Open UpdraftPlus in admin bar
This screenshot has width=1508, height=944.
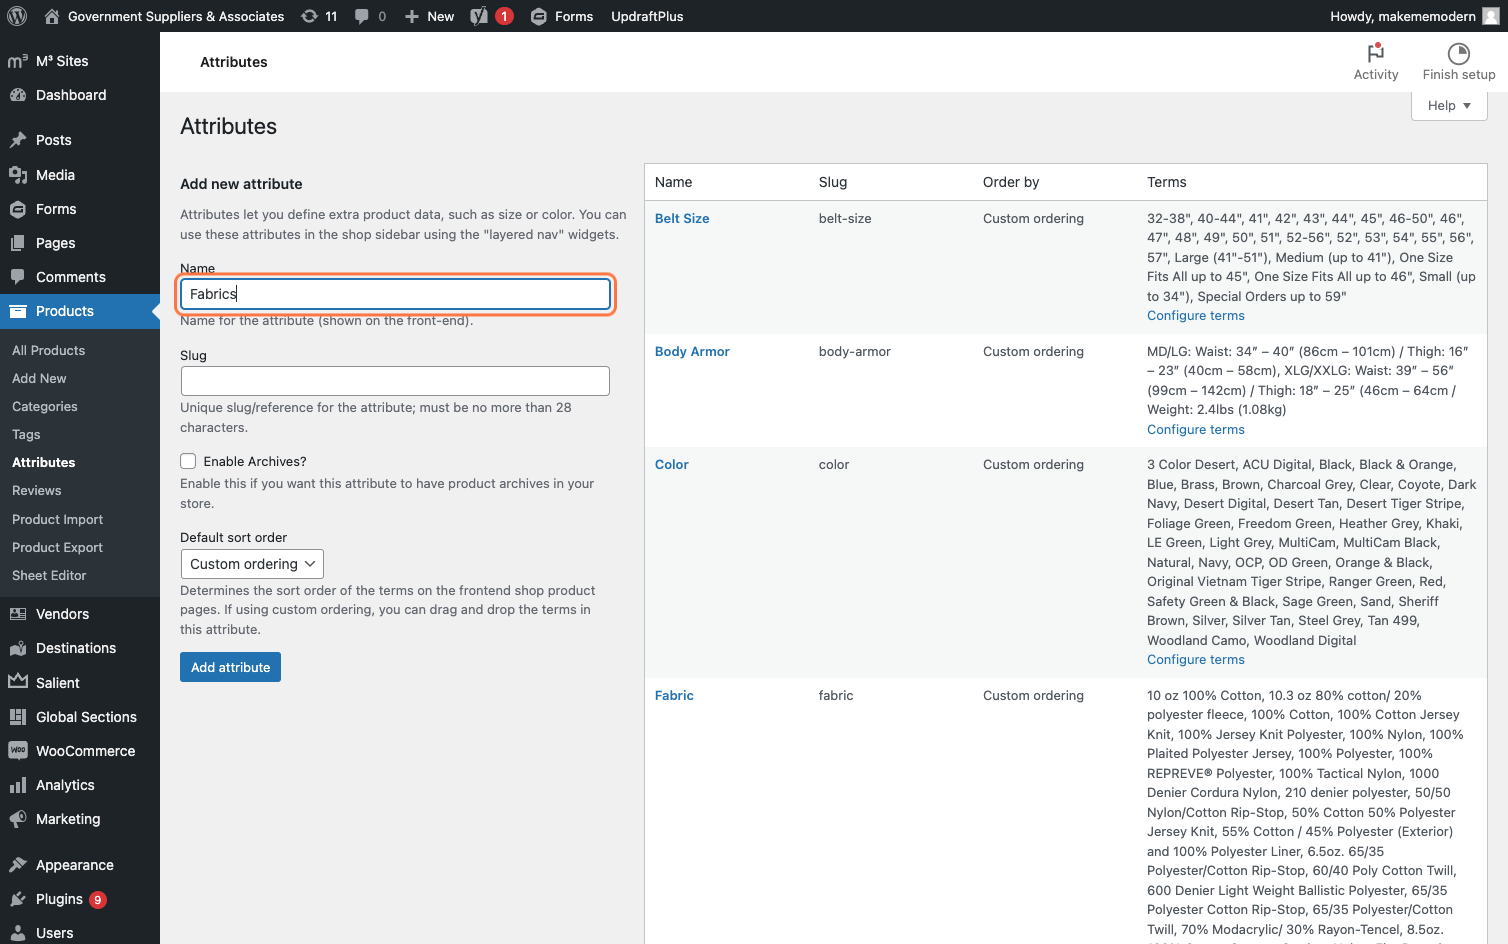[x=647, y=16]
